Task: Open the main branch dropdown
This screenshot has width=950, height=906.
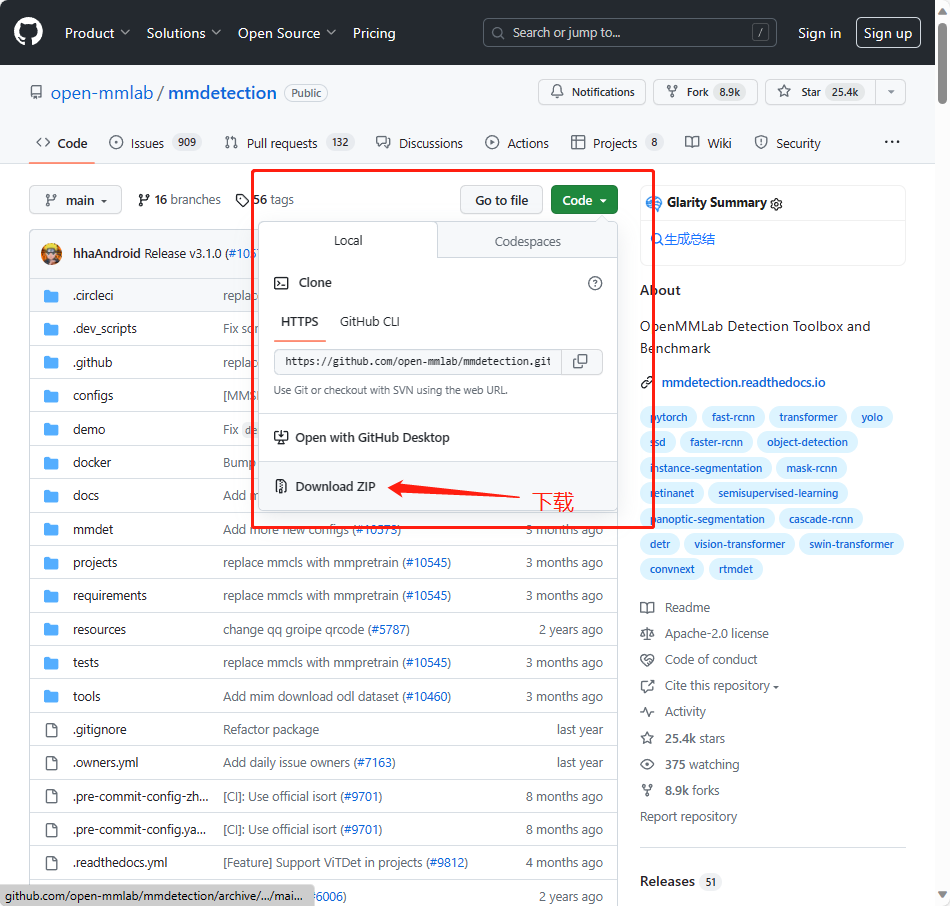Action: point(75,200)
